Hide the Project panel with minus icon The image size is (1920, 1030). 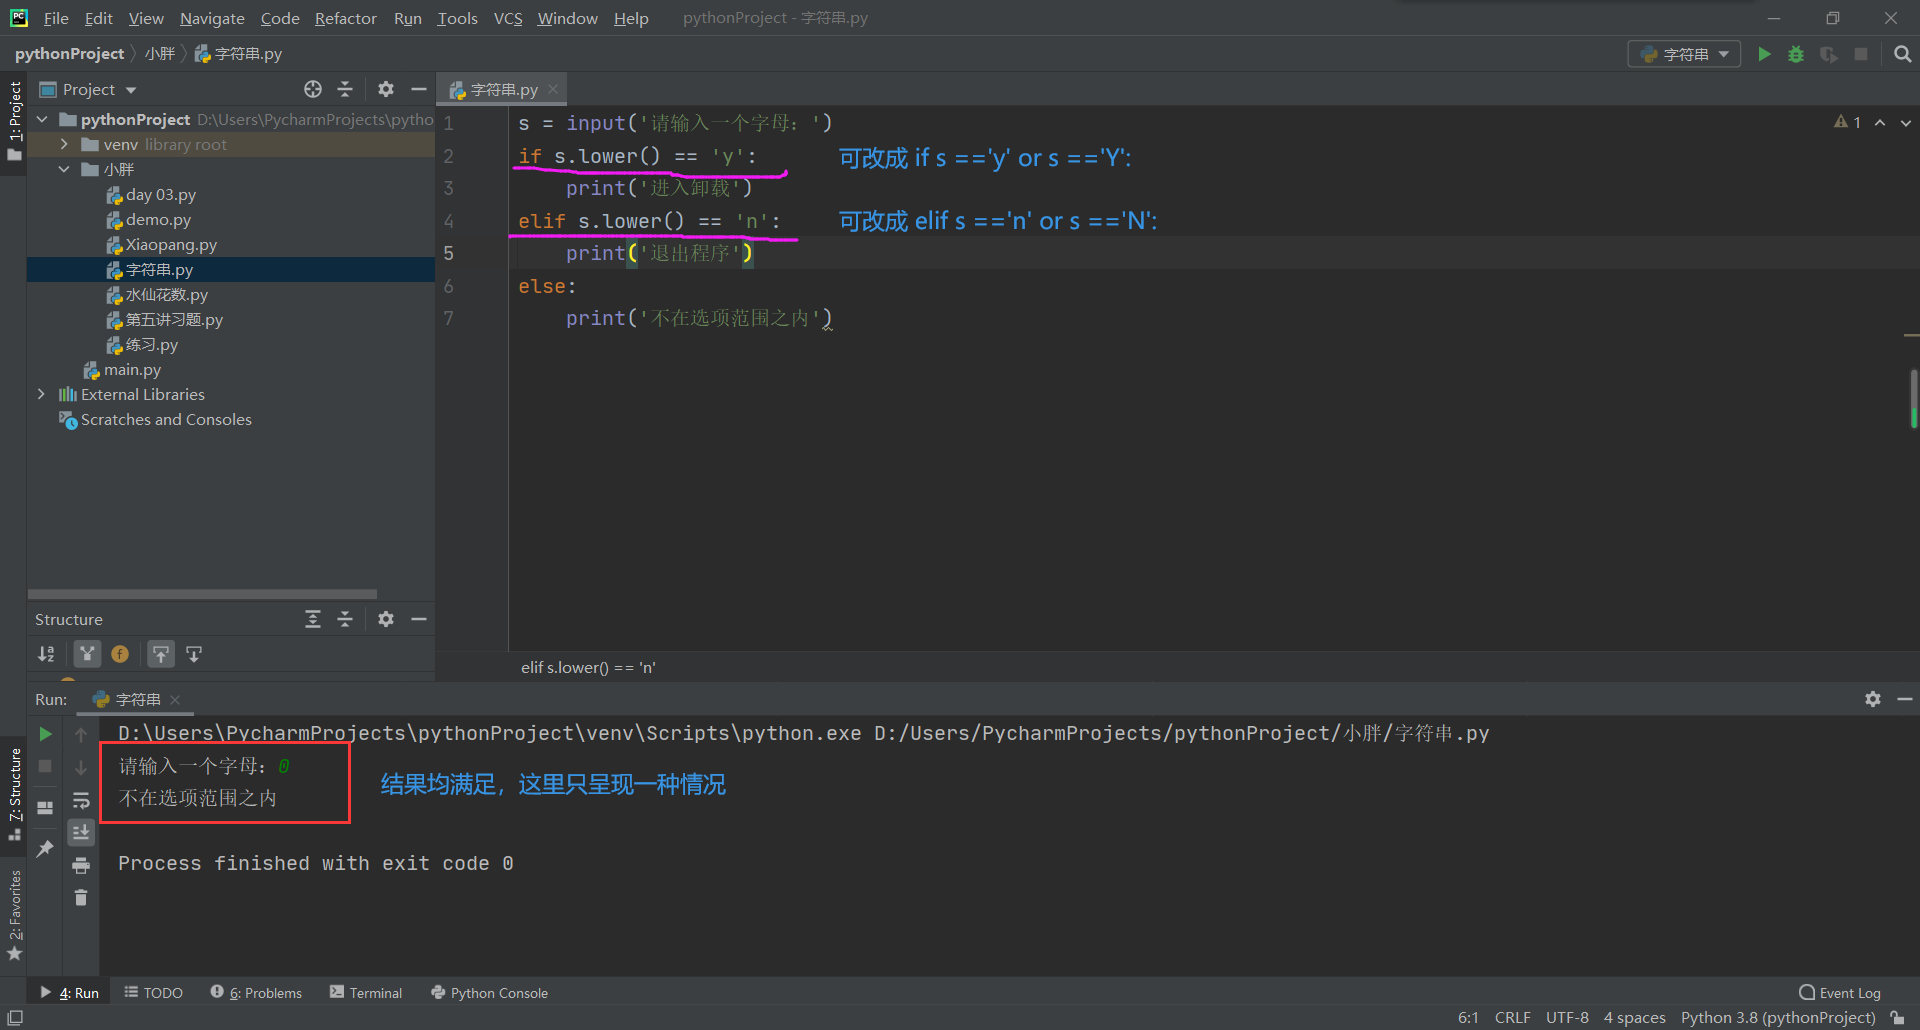(419, 89)
